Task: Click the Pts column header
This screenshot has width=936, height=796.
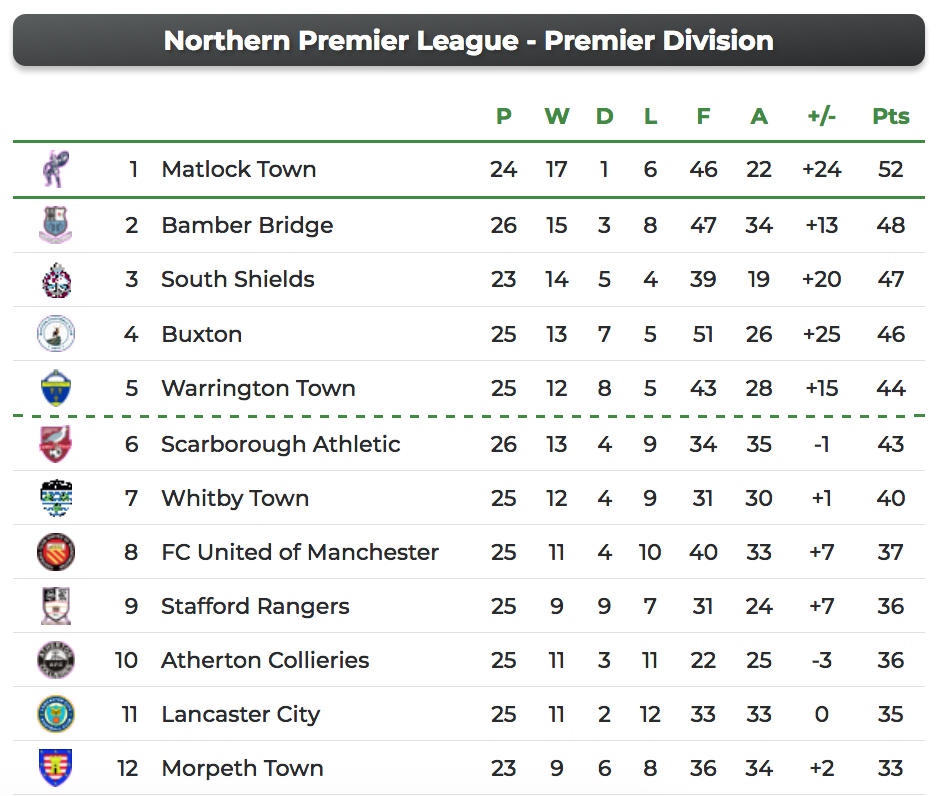Action: pyautogui.click(x=890, y=116)
